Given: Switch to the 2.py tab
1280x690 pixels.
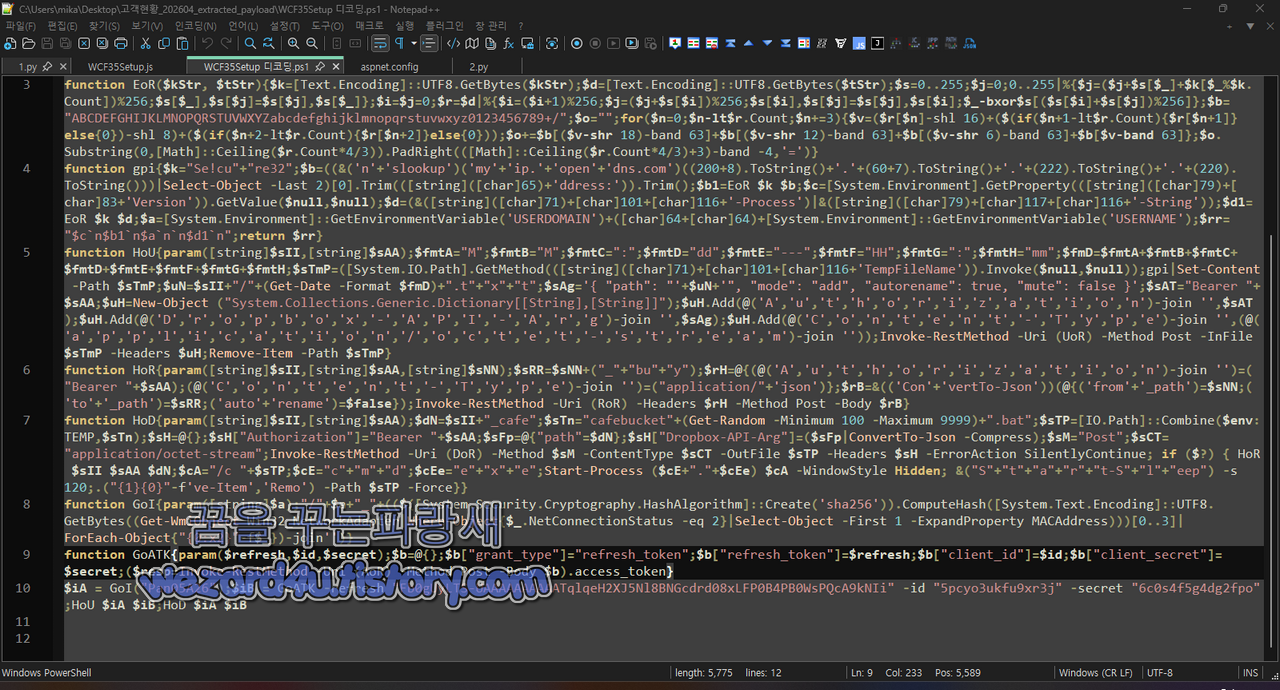Looking at the screenshot, I should [478, 66].
